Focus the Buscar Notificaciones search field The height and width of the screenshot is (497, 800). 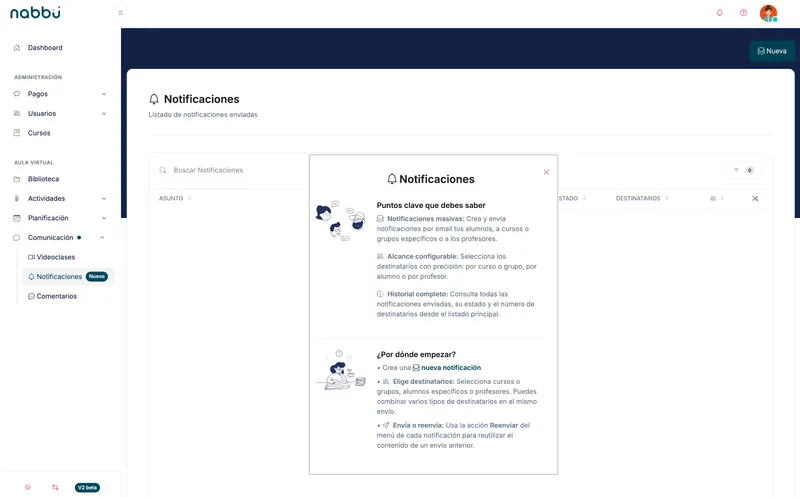pos(230,170)
